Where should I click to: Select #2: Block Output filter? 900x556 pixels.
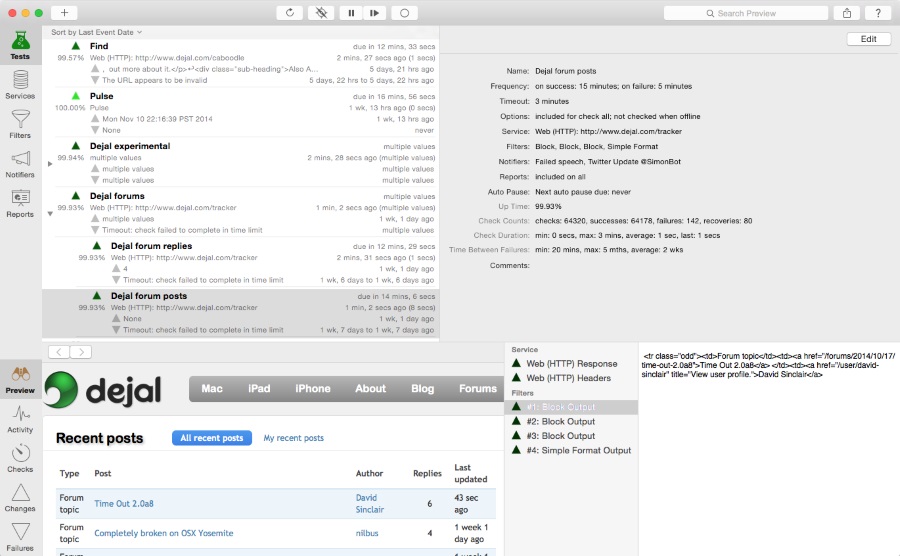571,421
